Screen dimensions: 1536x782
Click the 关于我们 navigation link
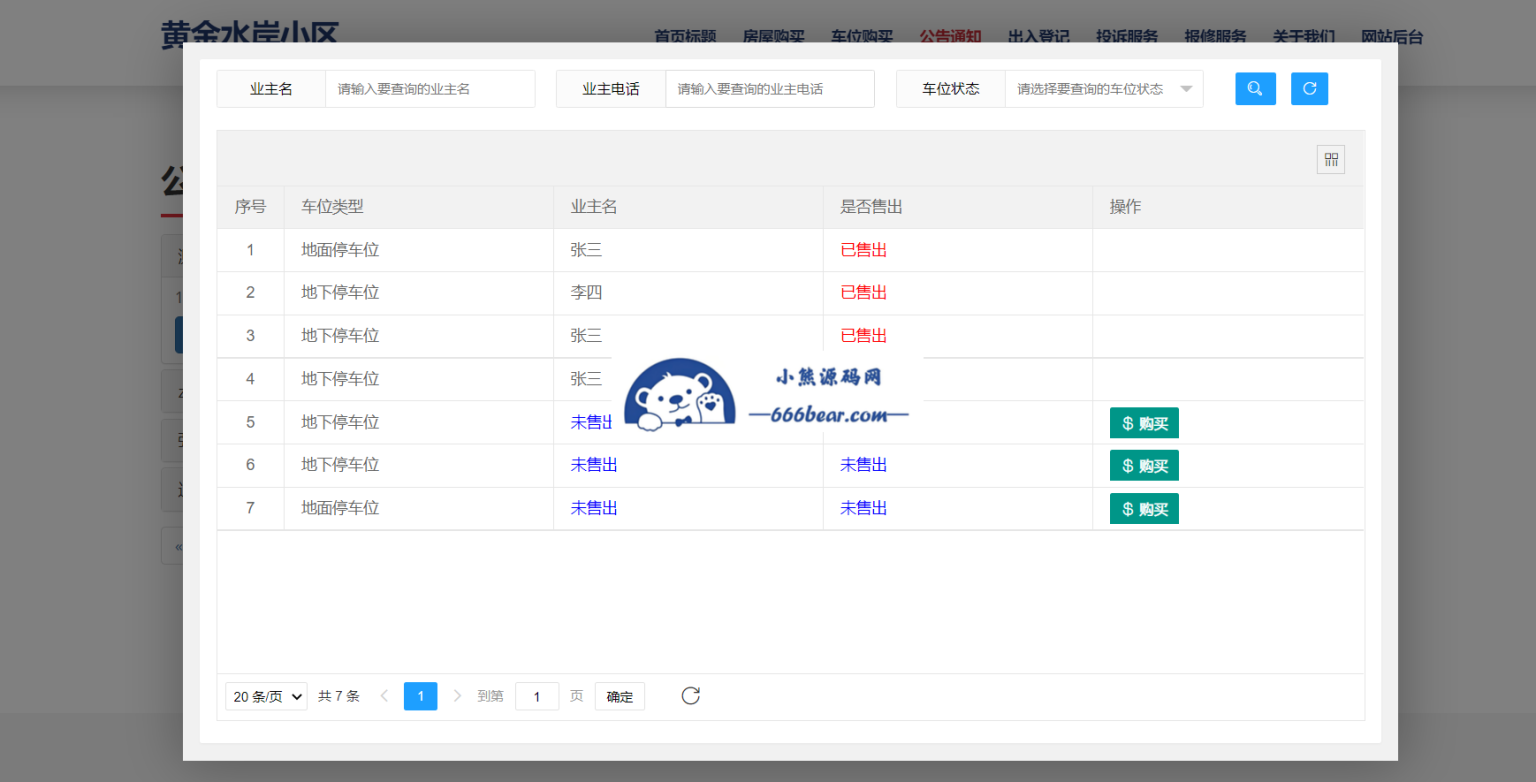1303,37
